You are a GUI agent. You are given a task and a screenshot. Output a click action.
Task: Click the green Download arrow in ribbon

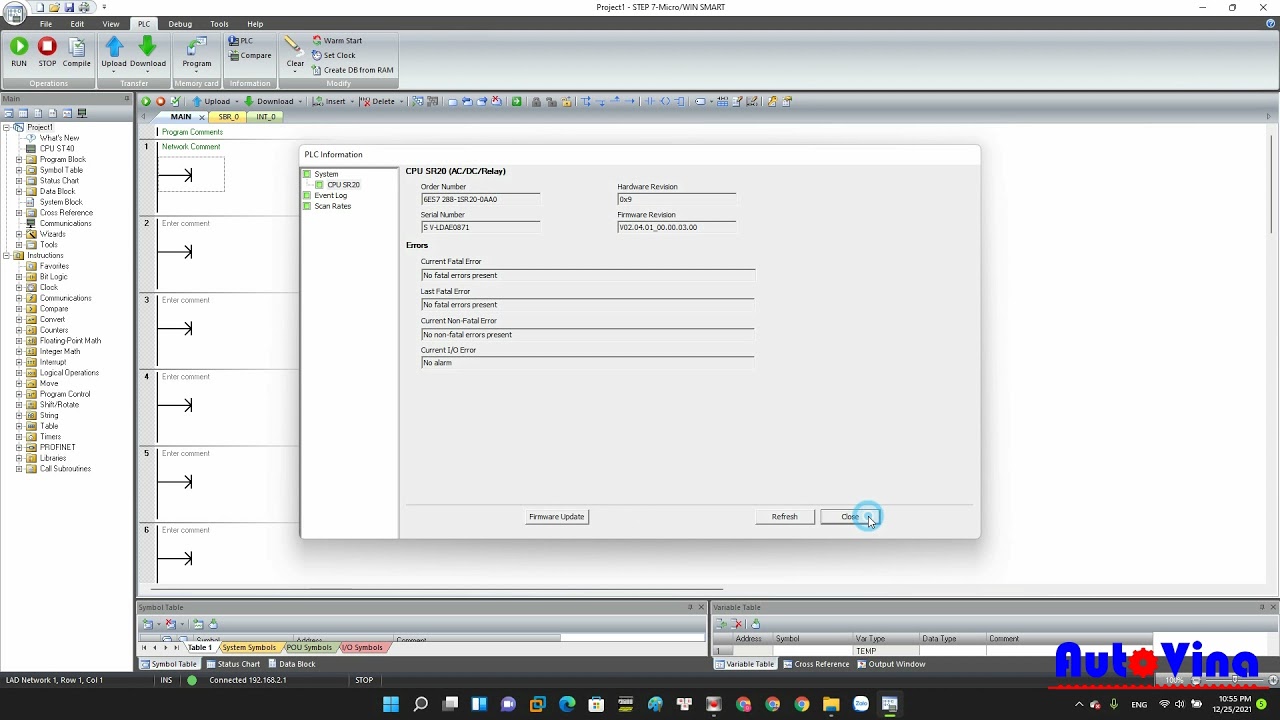coord(147,46)
